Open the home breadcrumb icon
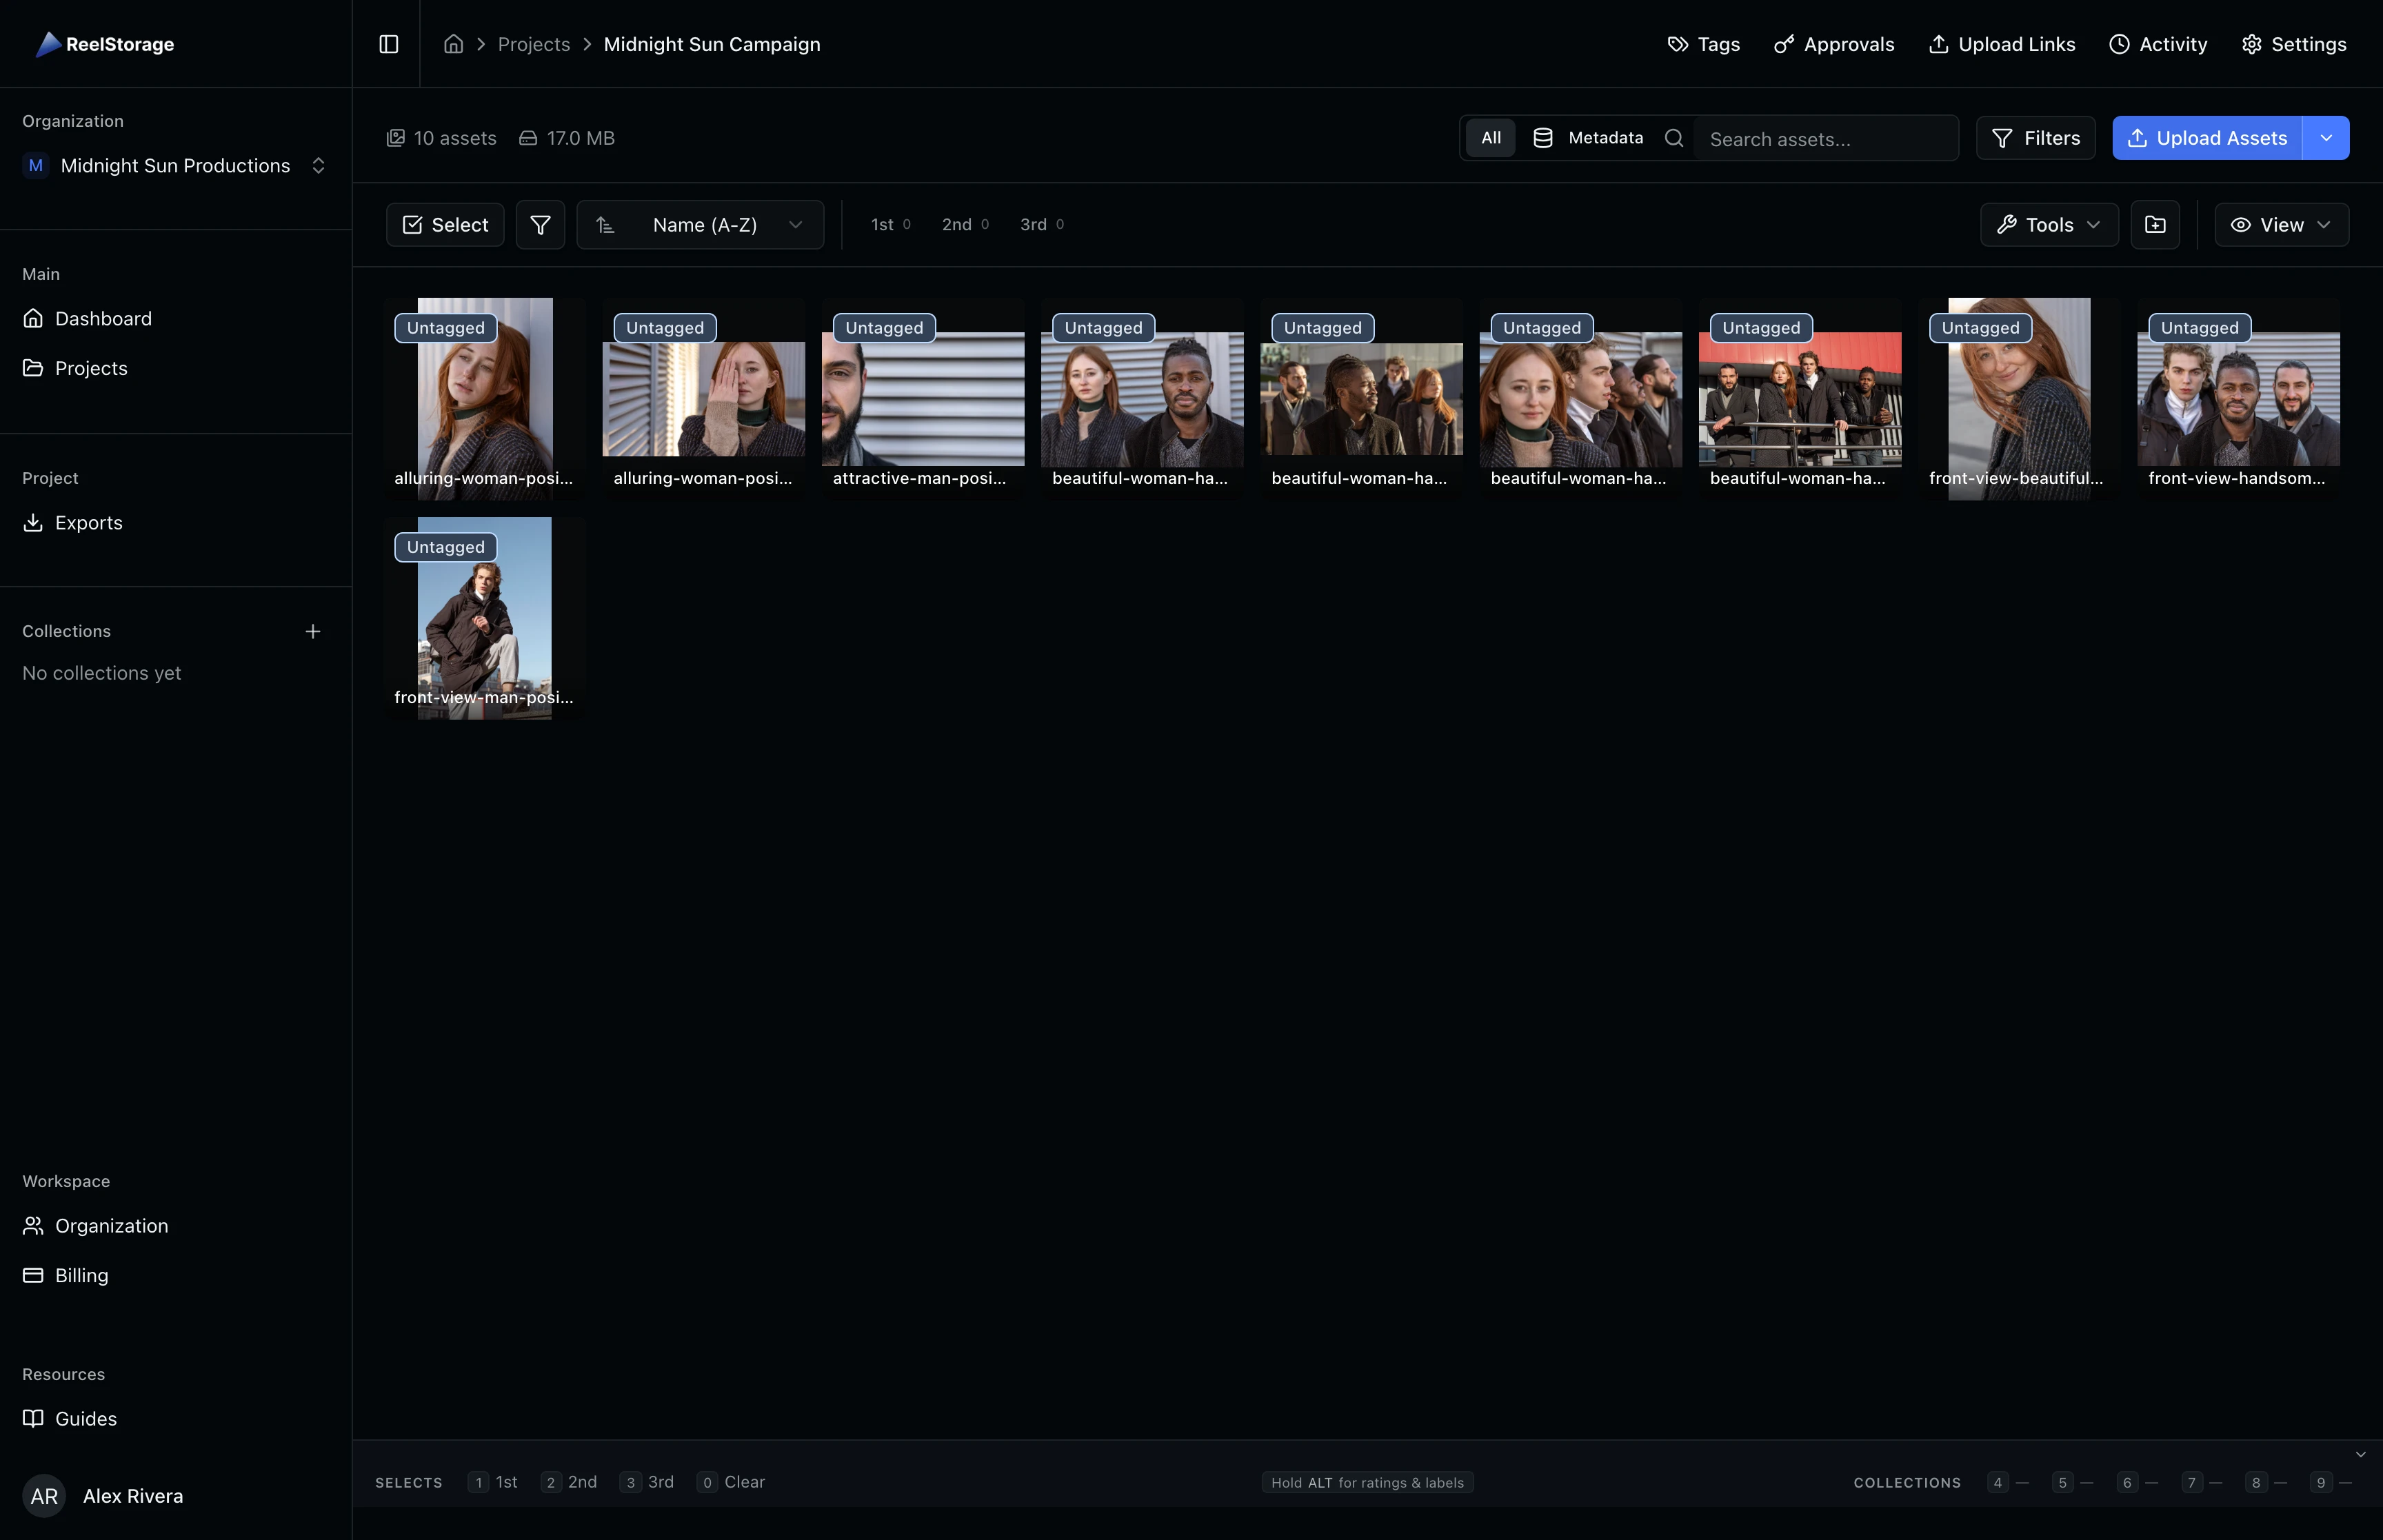2383x1540 pixels. pyautogui.click(x=453, y=44)
